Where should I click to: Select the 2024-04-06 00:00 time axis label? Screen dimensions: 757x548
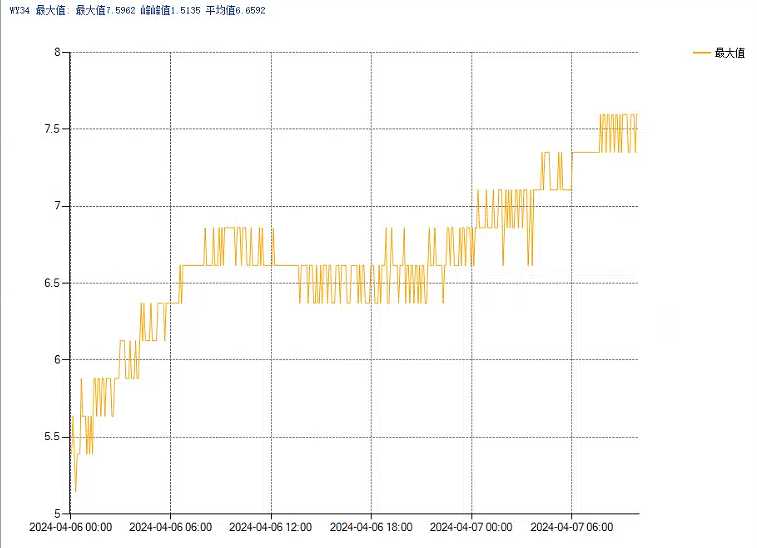pos(70,526)
